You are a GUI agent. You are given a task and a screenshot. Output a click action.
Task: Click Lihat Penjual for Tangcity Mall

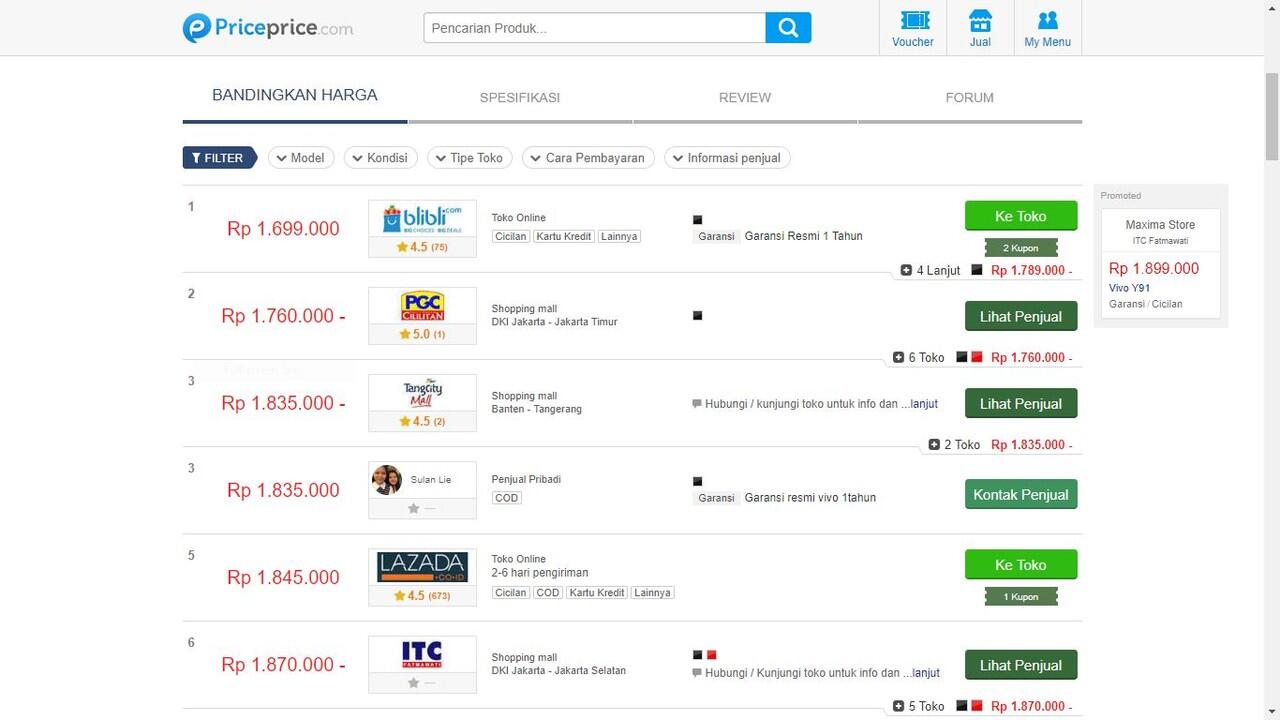pos(1021,403)
